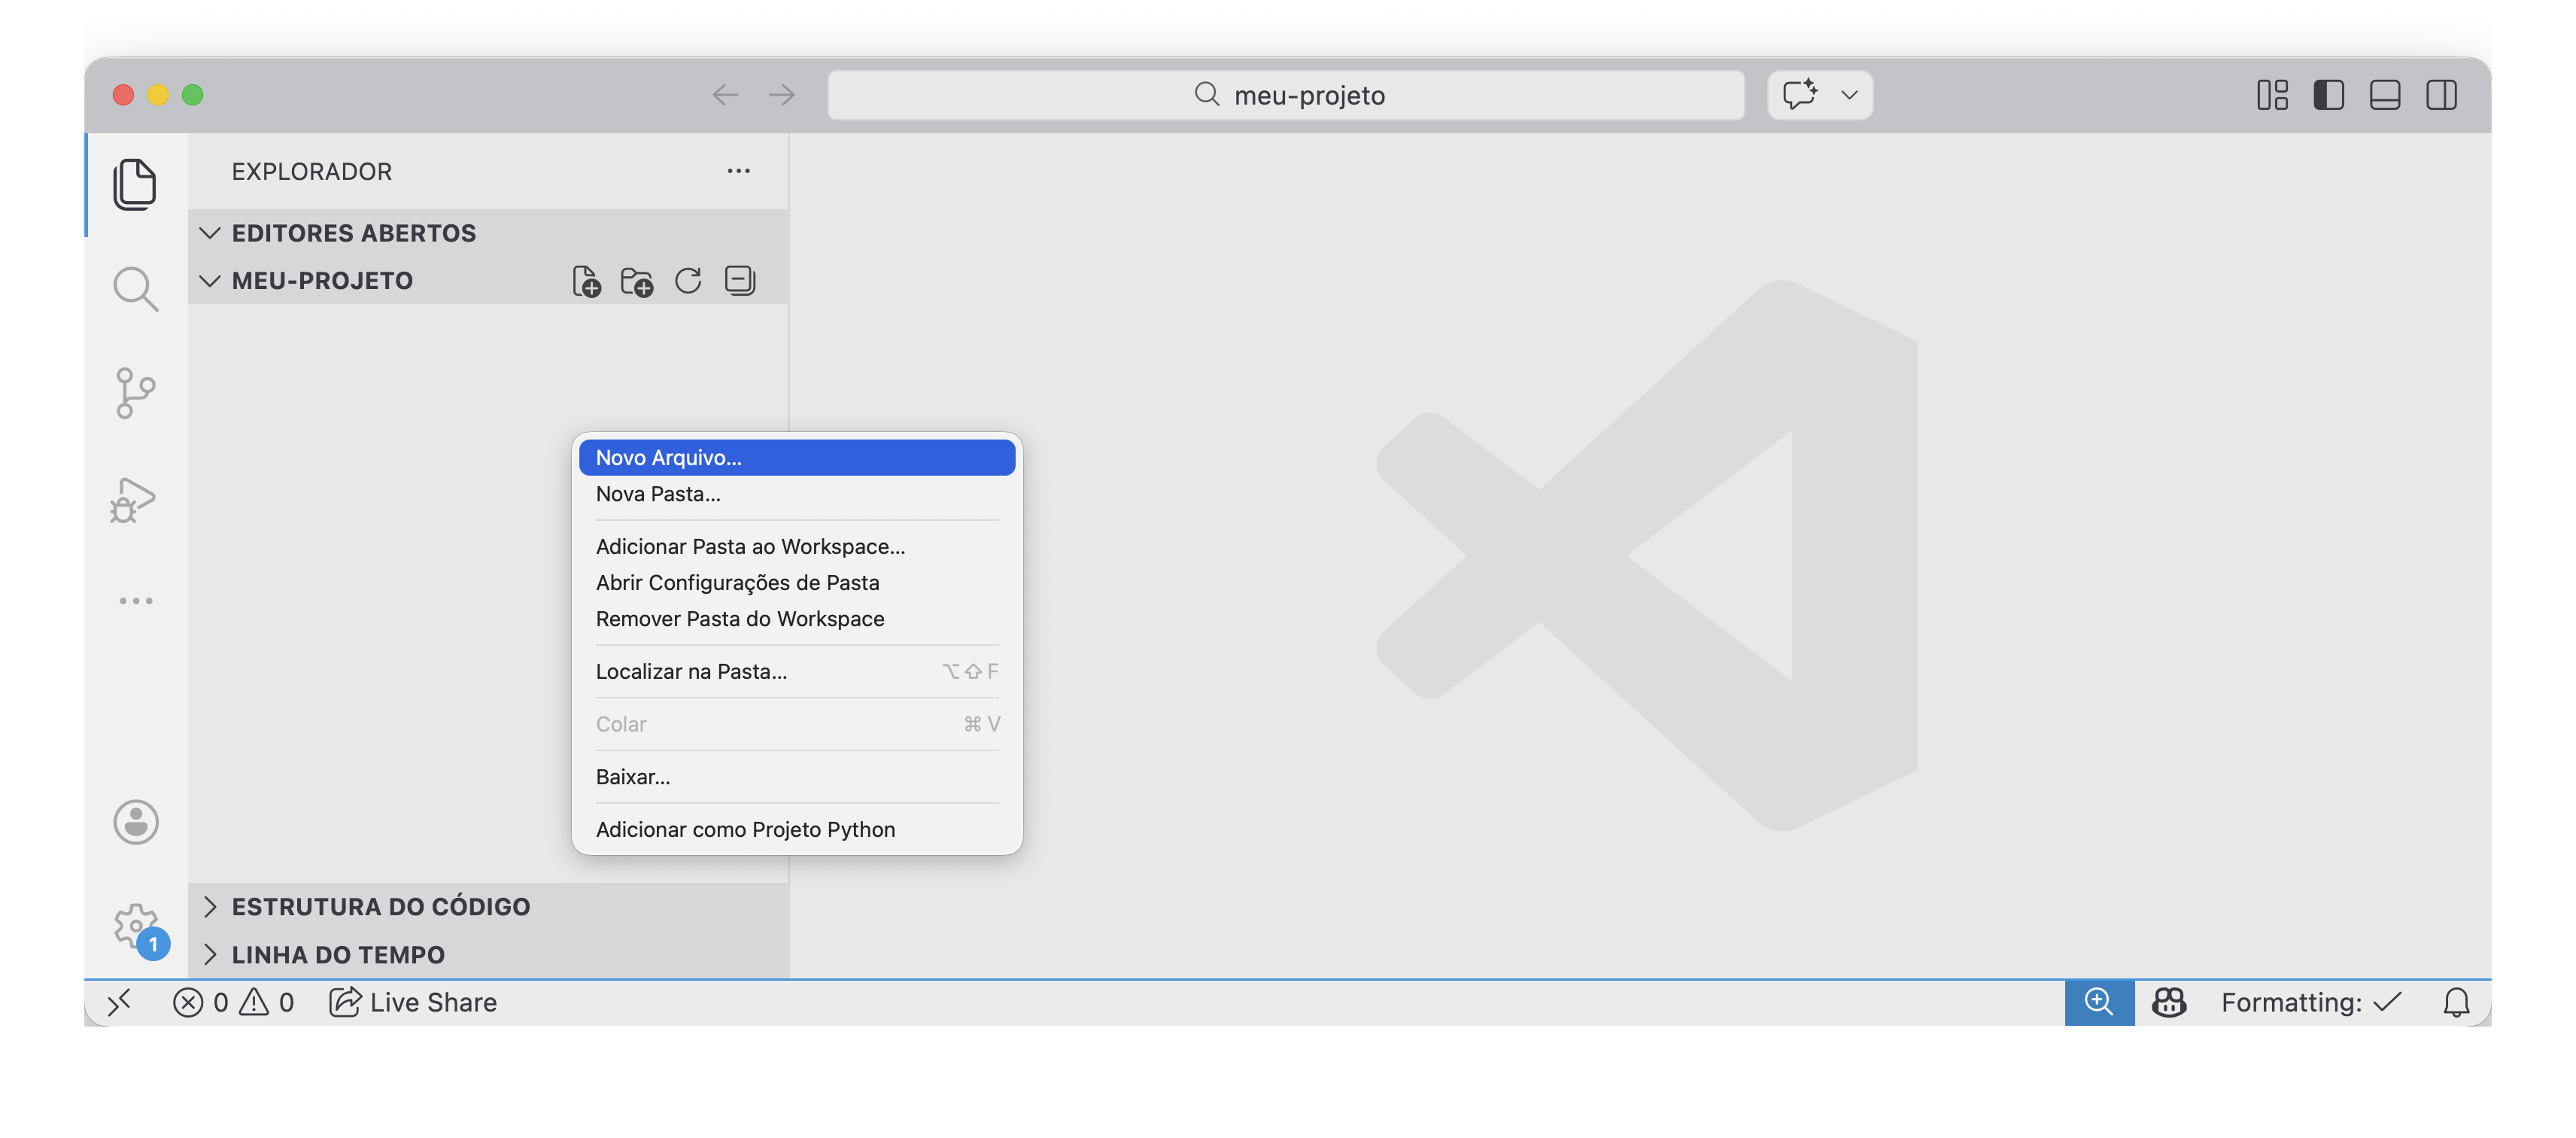Collapse all folders in explorer
2576x1138 pixels.
tap(740, 281)
